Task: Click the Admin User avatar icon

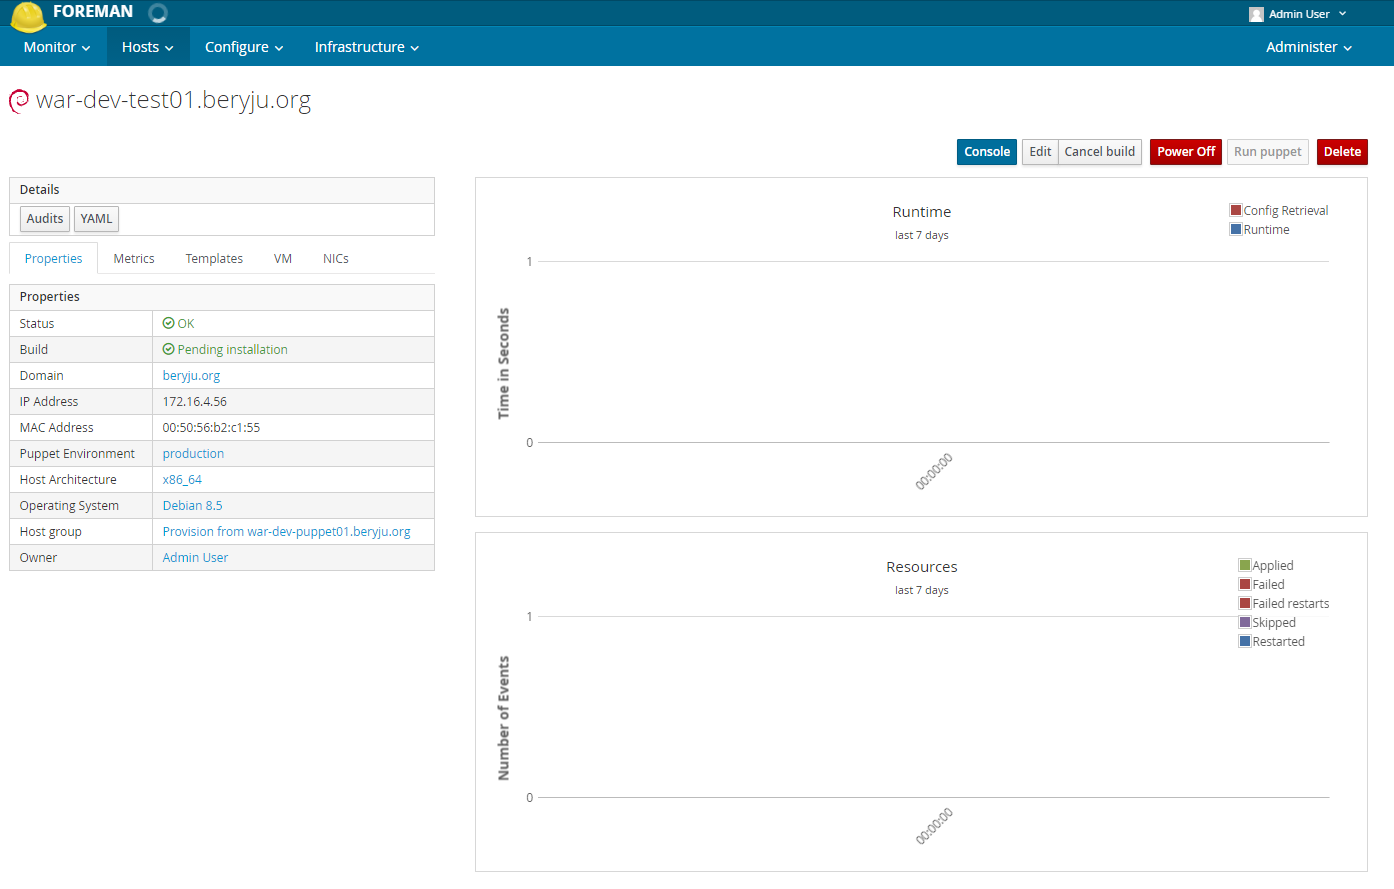Action: point(1256,14)
